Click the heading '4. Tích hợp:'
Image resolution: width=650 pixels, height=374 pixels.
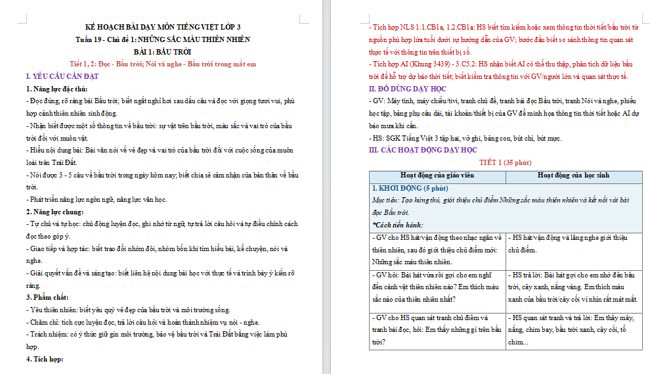tap(45, 359)
